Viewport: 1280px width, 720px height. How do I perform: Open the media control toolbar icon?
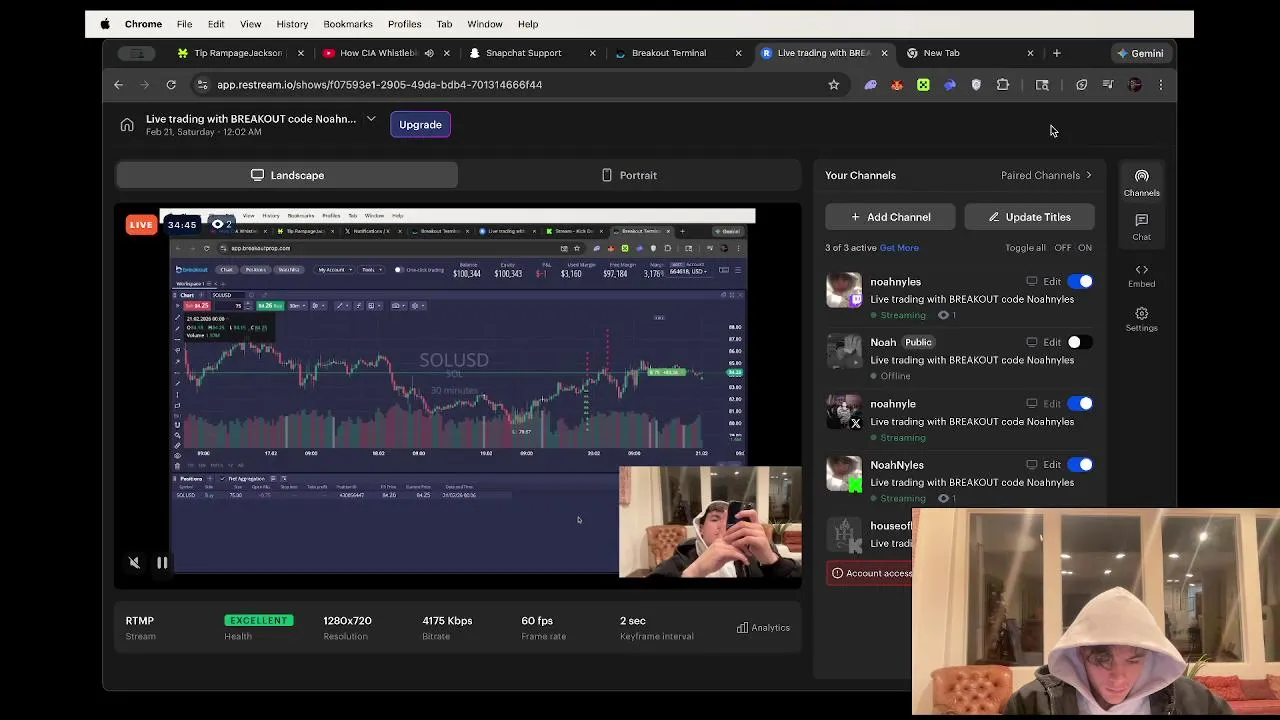pyautogui.click(x=1108, y=85)
